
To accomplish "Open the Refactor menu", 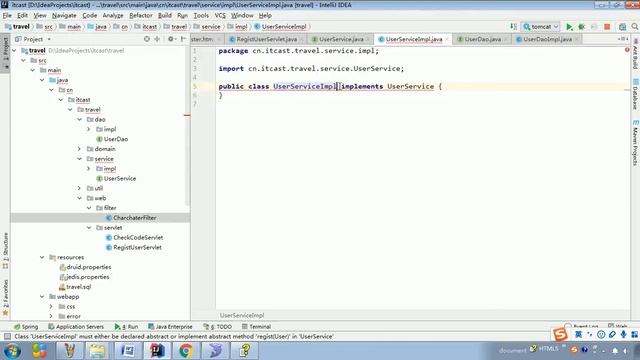I will coord(140,16).
